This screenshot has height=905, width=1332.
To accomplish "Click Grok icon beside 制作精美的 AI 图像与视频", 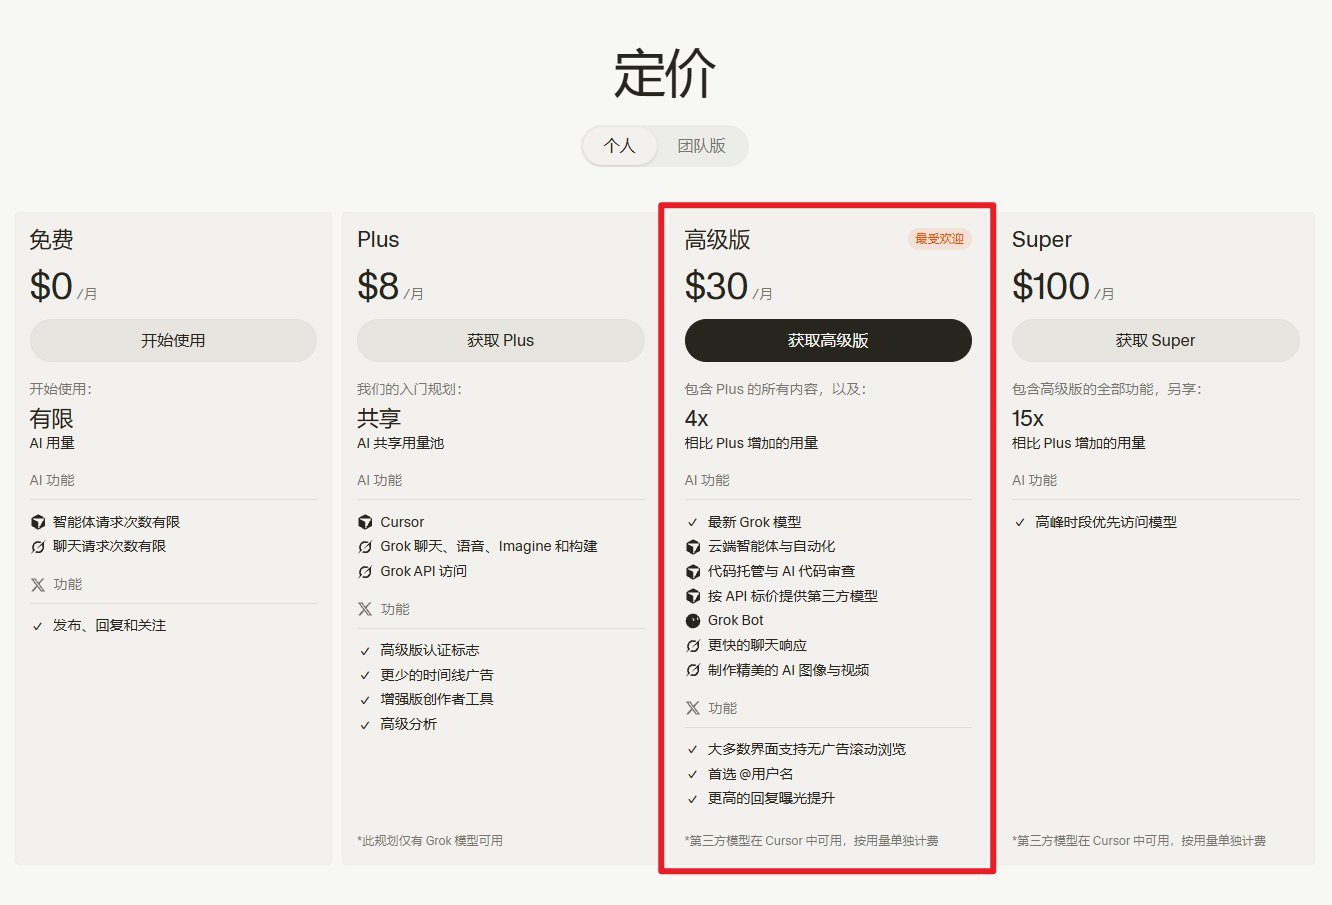I will [x=693, y=671].
